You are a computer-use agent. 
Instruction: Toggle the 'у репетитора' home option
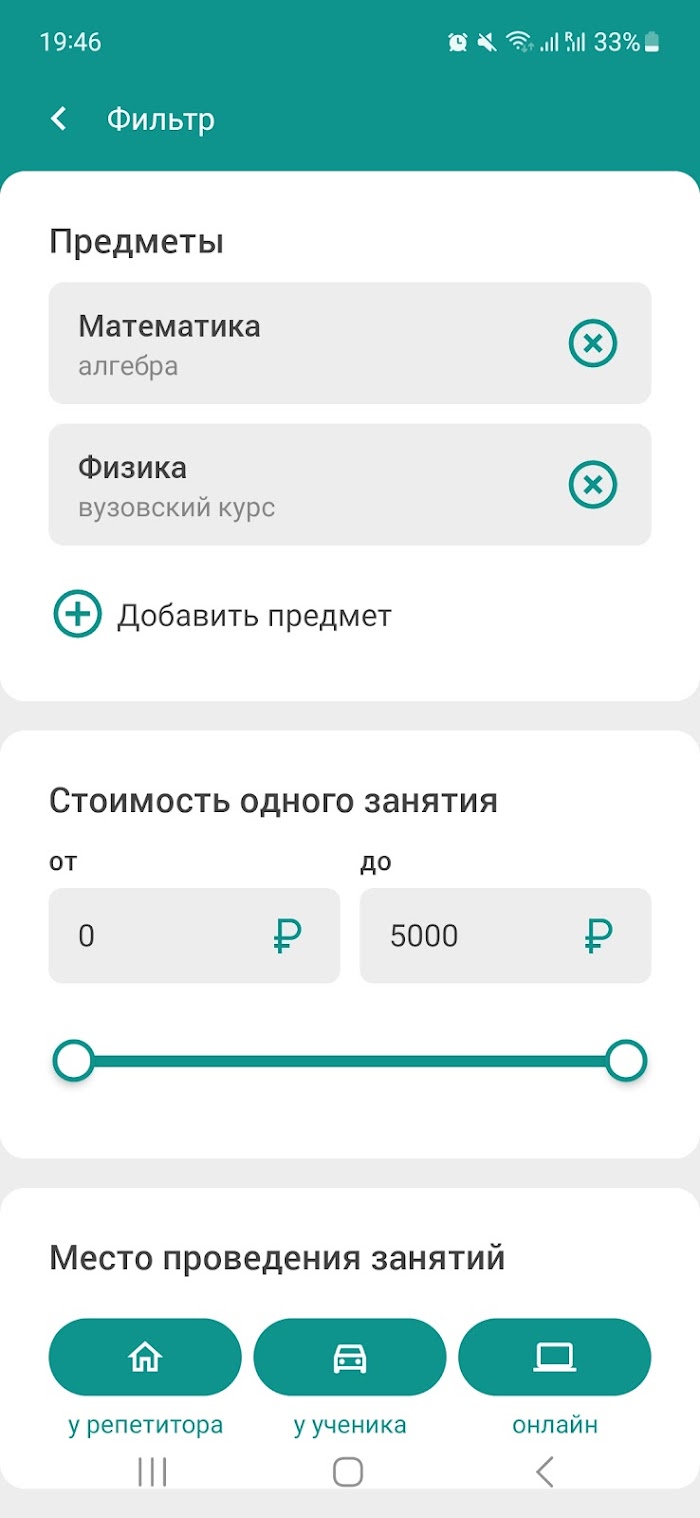tap(145, 1357)
